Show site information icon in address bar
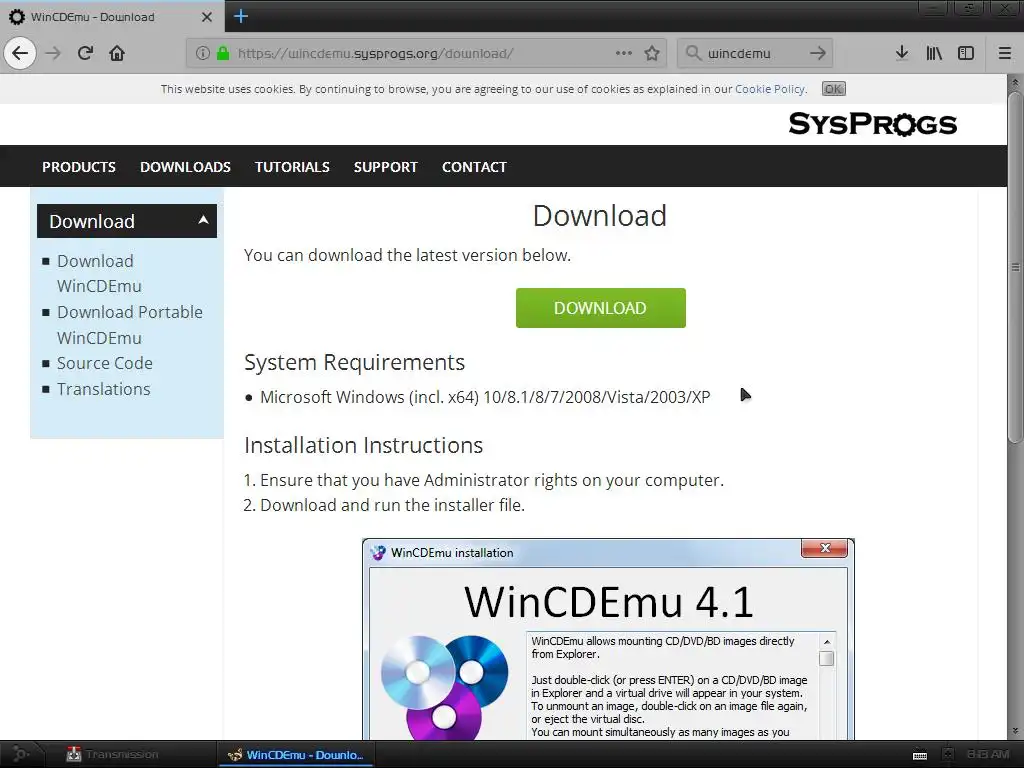The image size is (1024, 768). [x=202, y=53]
